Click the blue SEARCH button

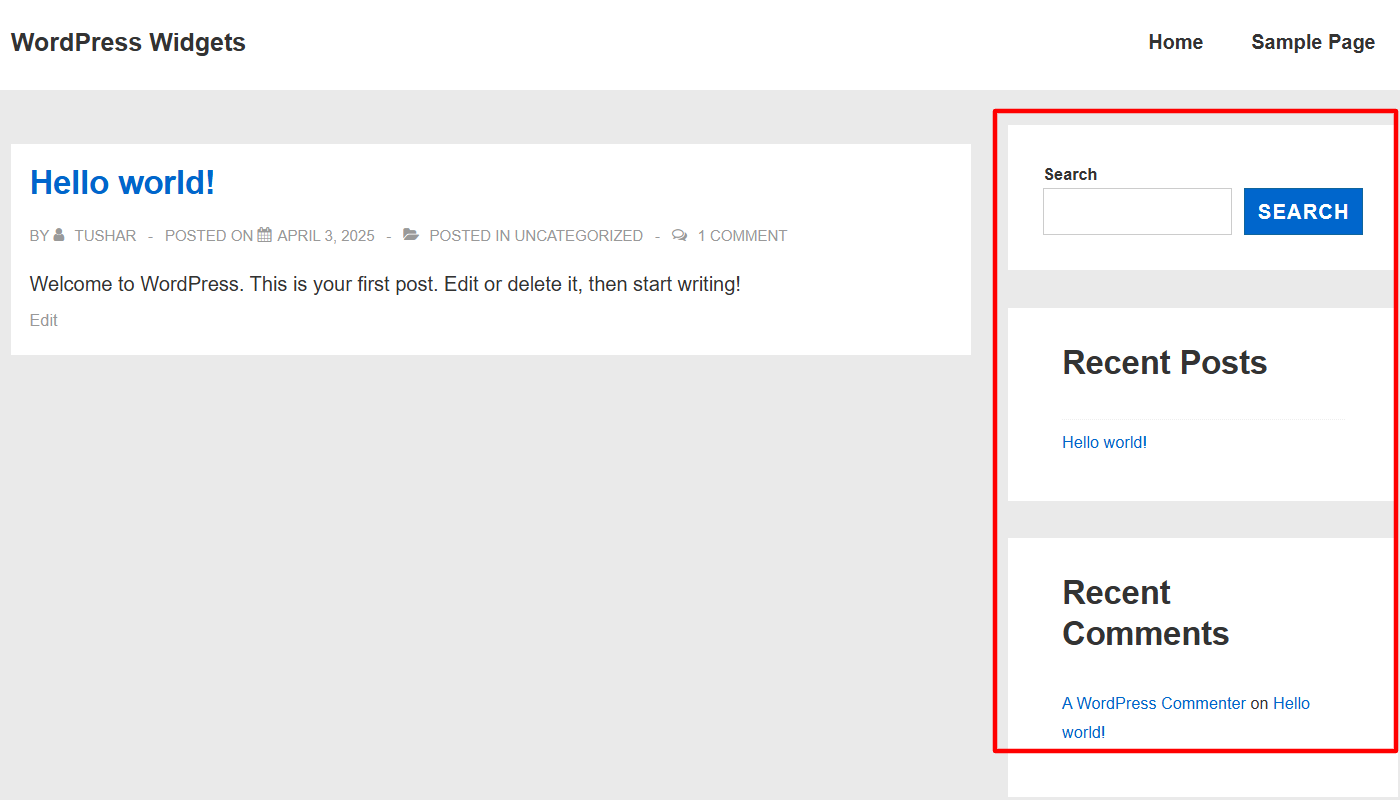(1303, 212)
